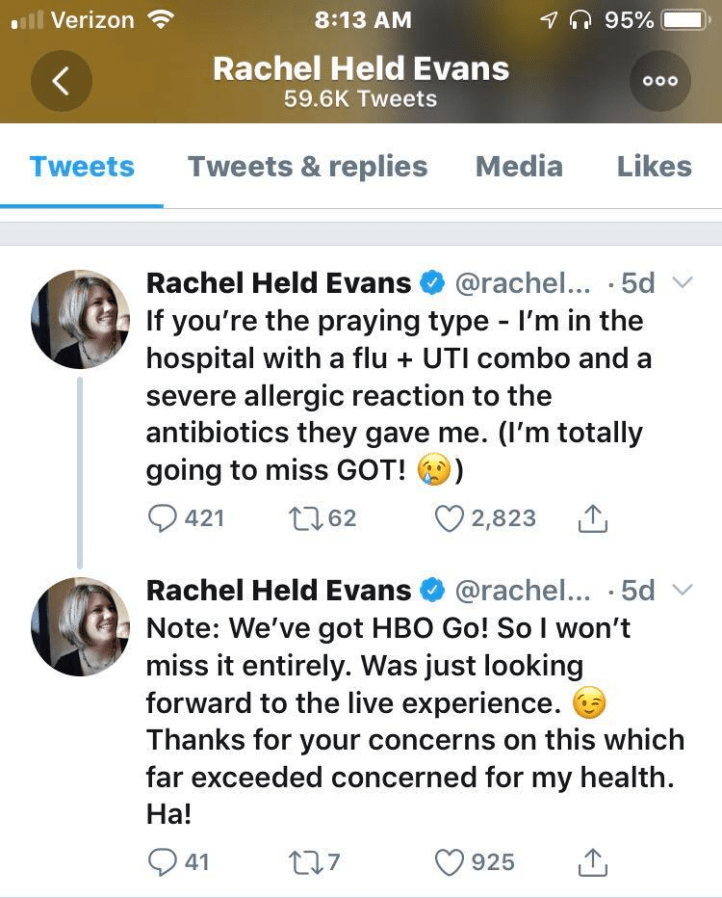
Task: Expand the first tweet's dropdown chevron
Action: (682, 283)
